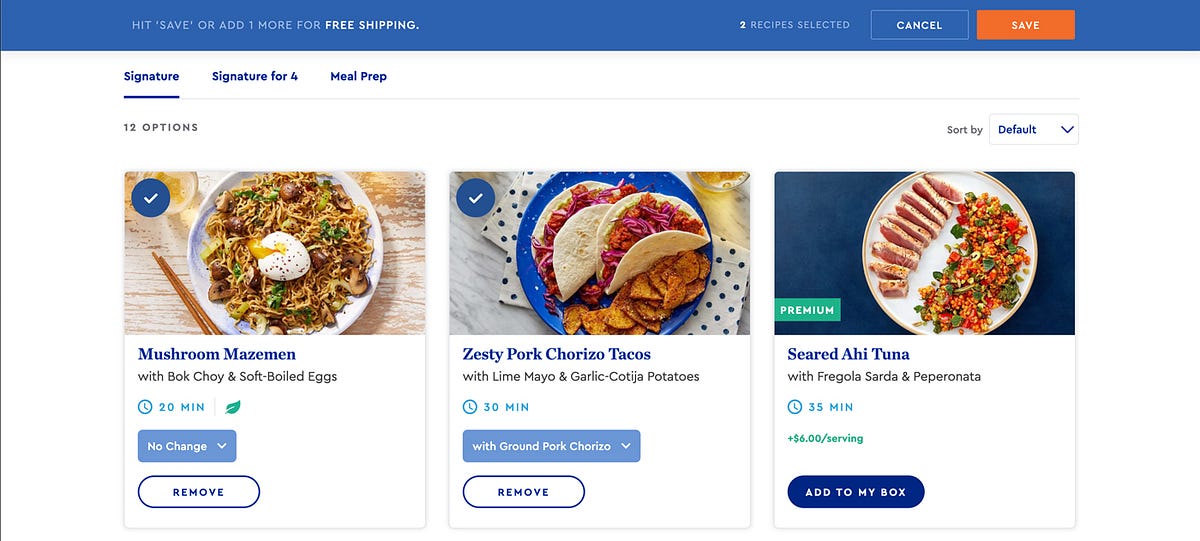Click the green vegetarian leaf icon
Image resolution: width=1200 pixels, height=541 pixels.
(x=233, y=407)
